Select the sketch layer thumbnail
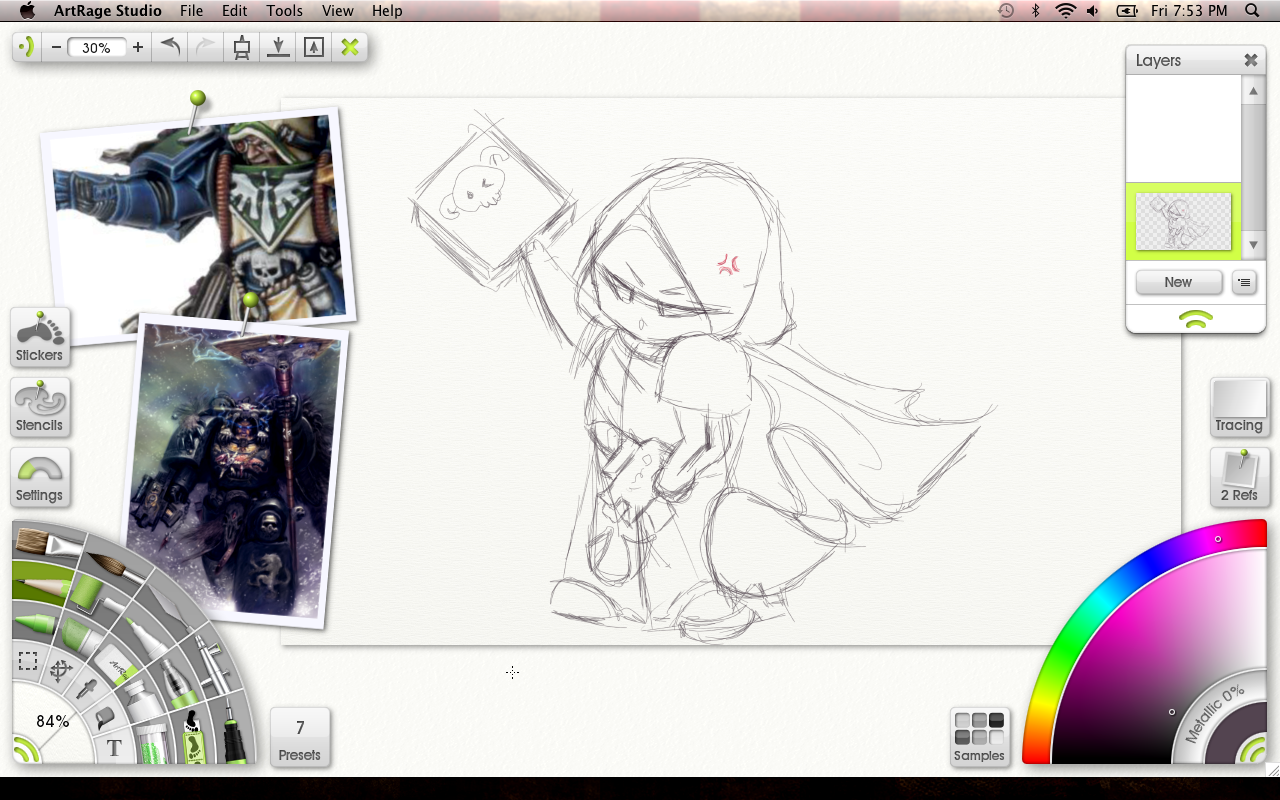The height and width of the screenshot is (800, 1280). point(1184,221)
